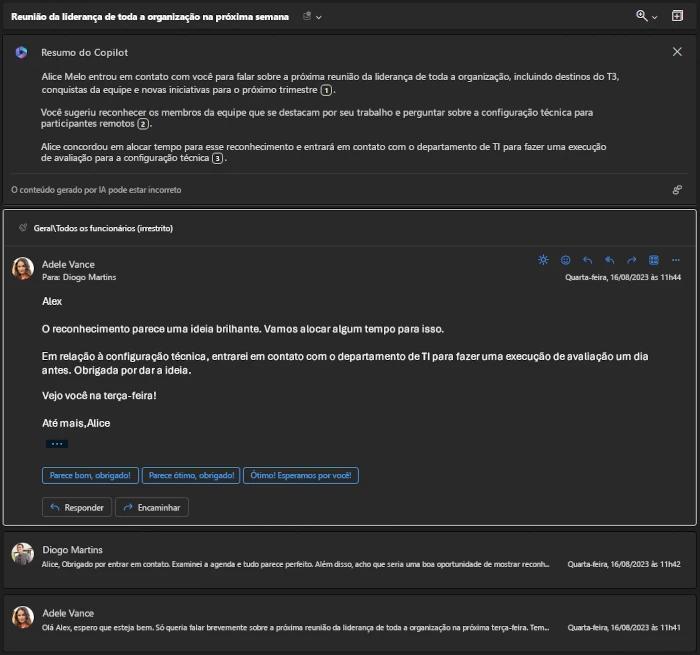Click the 'Vejo você na terça-feira!' line

[x=99, y=396]
